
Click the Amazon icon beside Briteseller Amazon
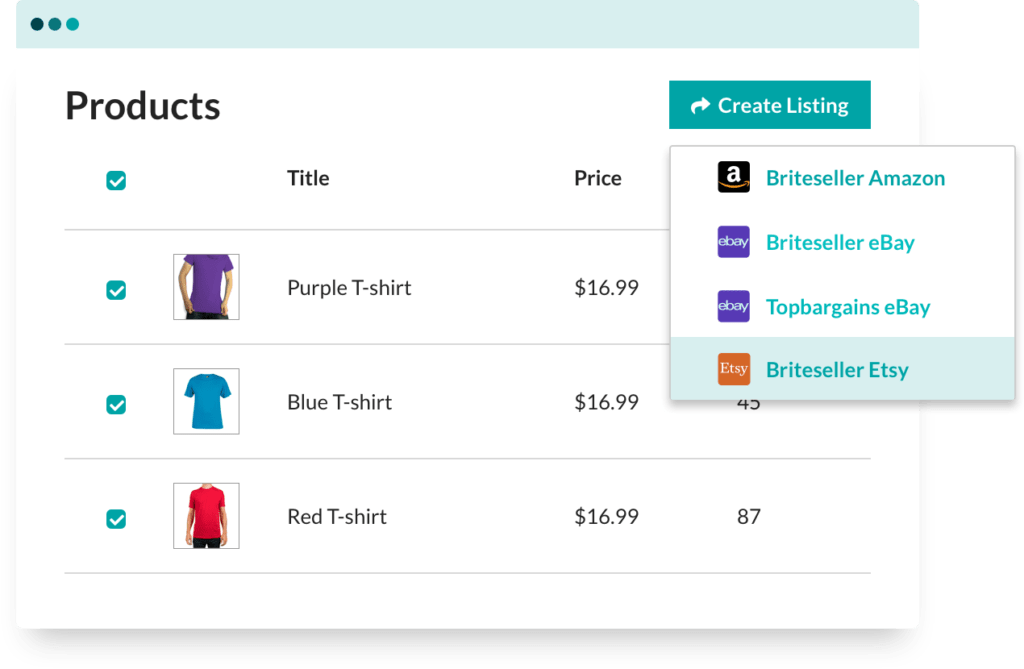click(x=733, y=177)
